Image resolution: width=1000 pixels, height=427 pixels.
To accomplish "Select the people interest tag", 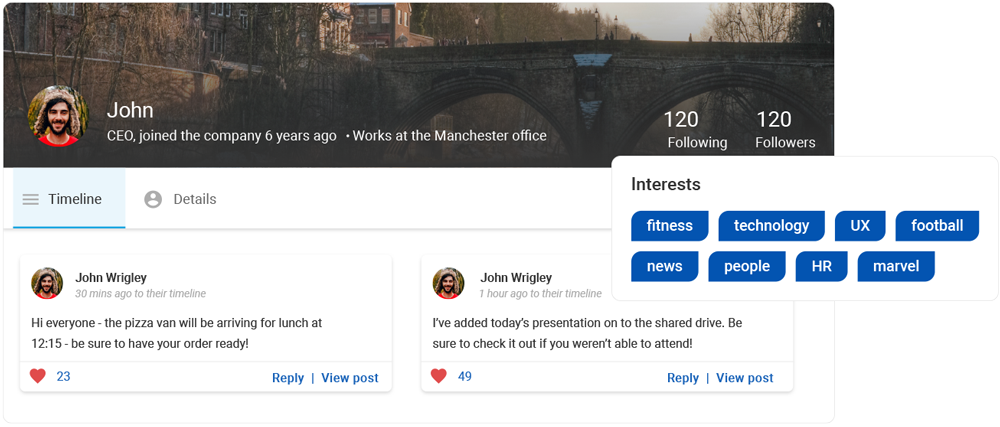I will click(x=747, y=266).
